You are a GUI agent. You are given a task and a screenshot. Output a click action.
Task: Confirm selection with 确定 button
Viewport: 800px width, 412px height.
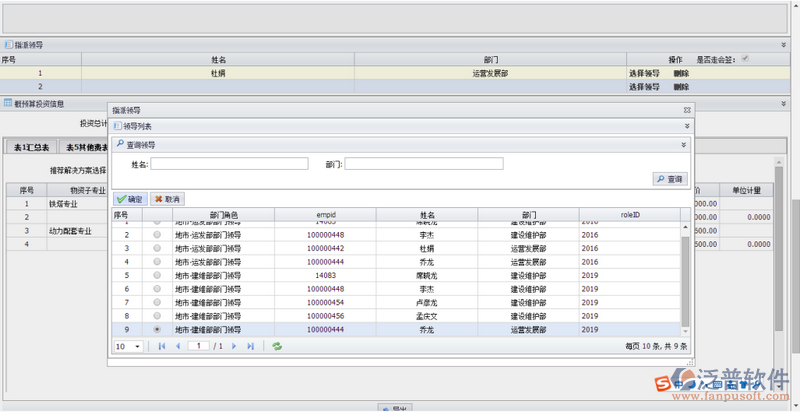pyautogui.click(x=130, y=199)
